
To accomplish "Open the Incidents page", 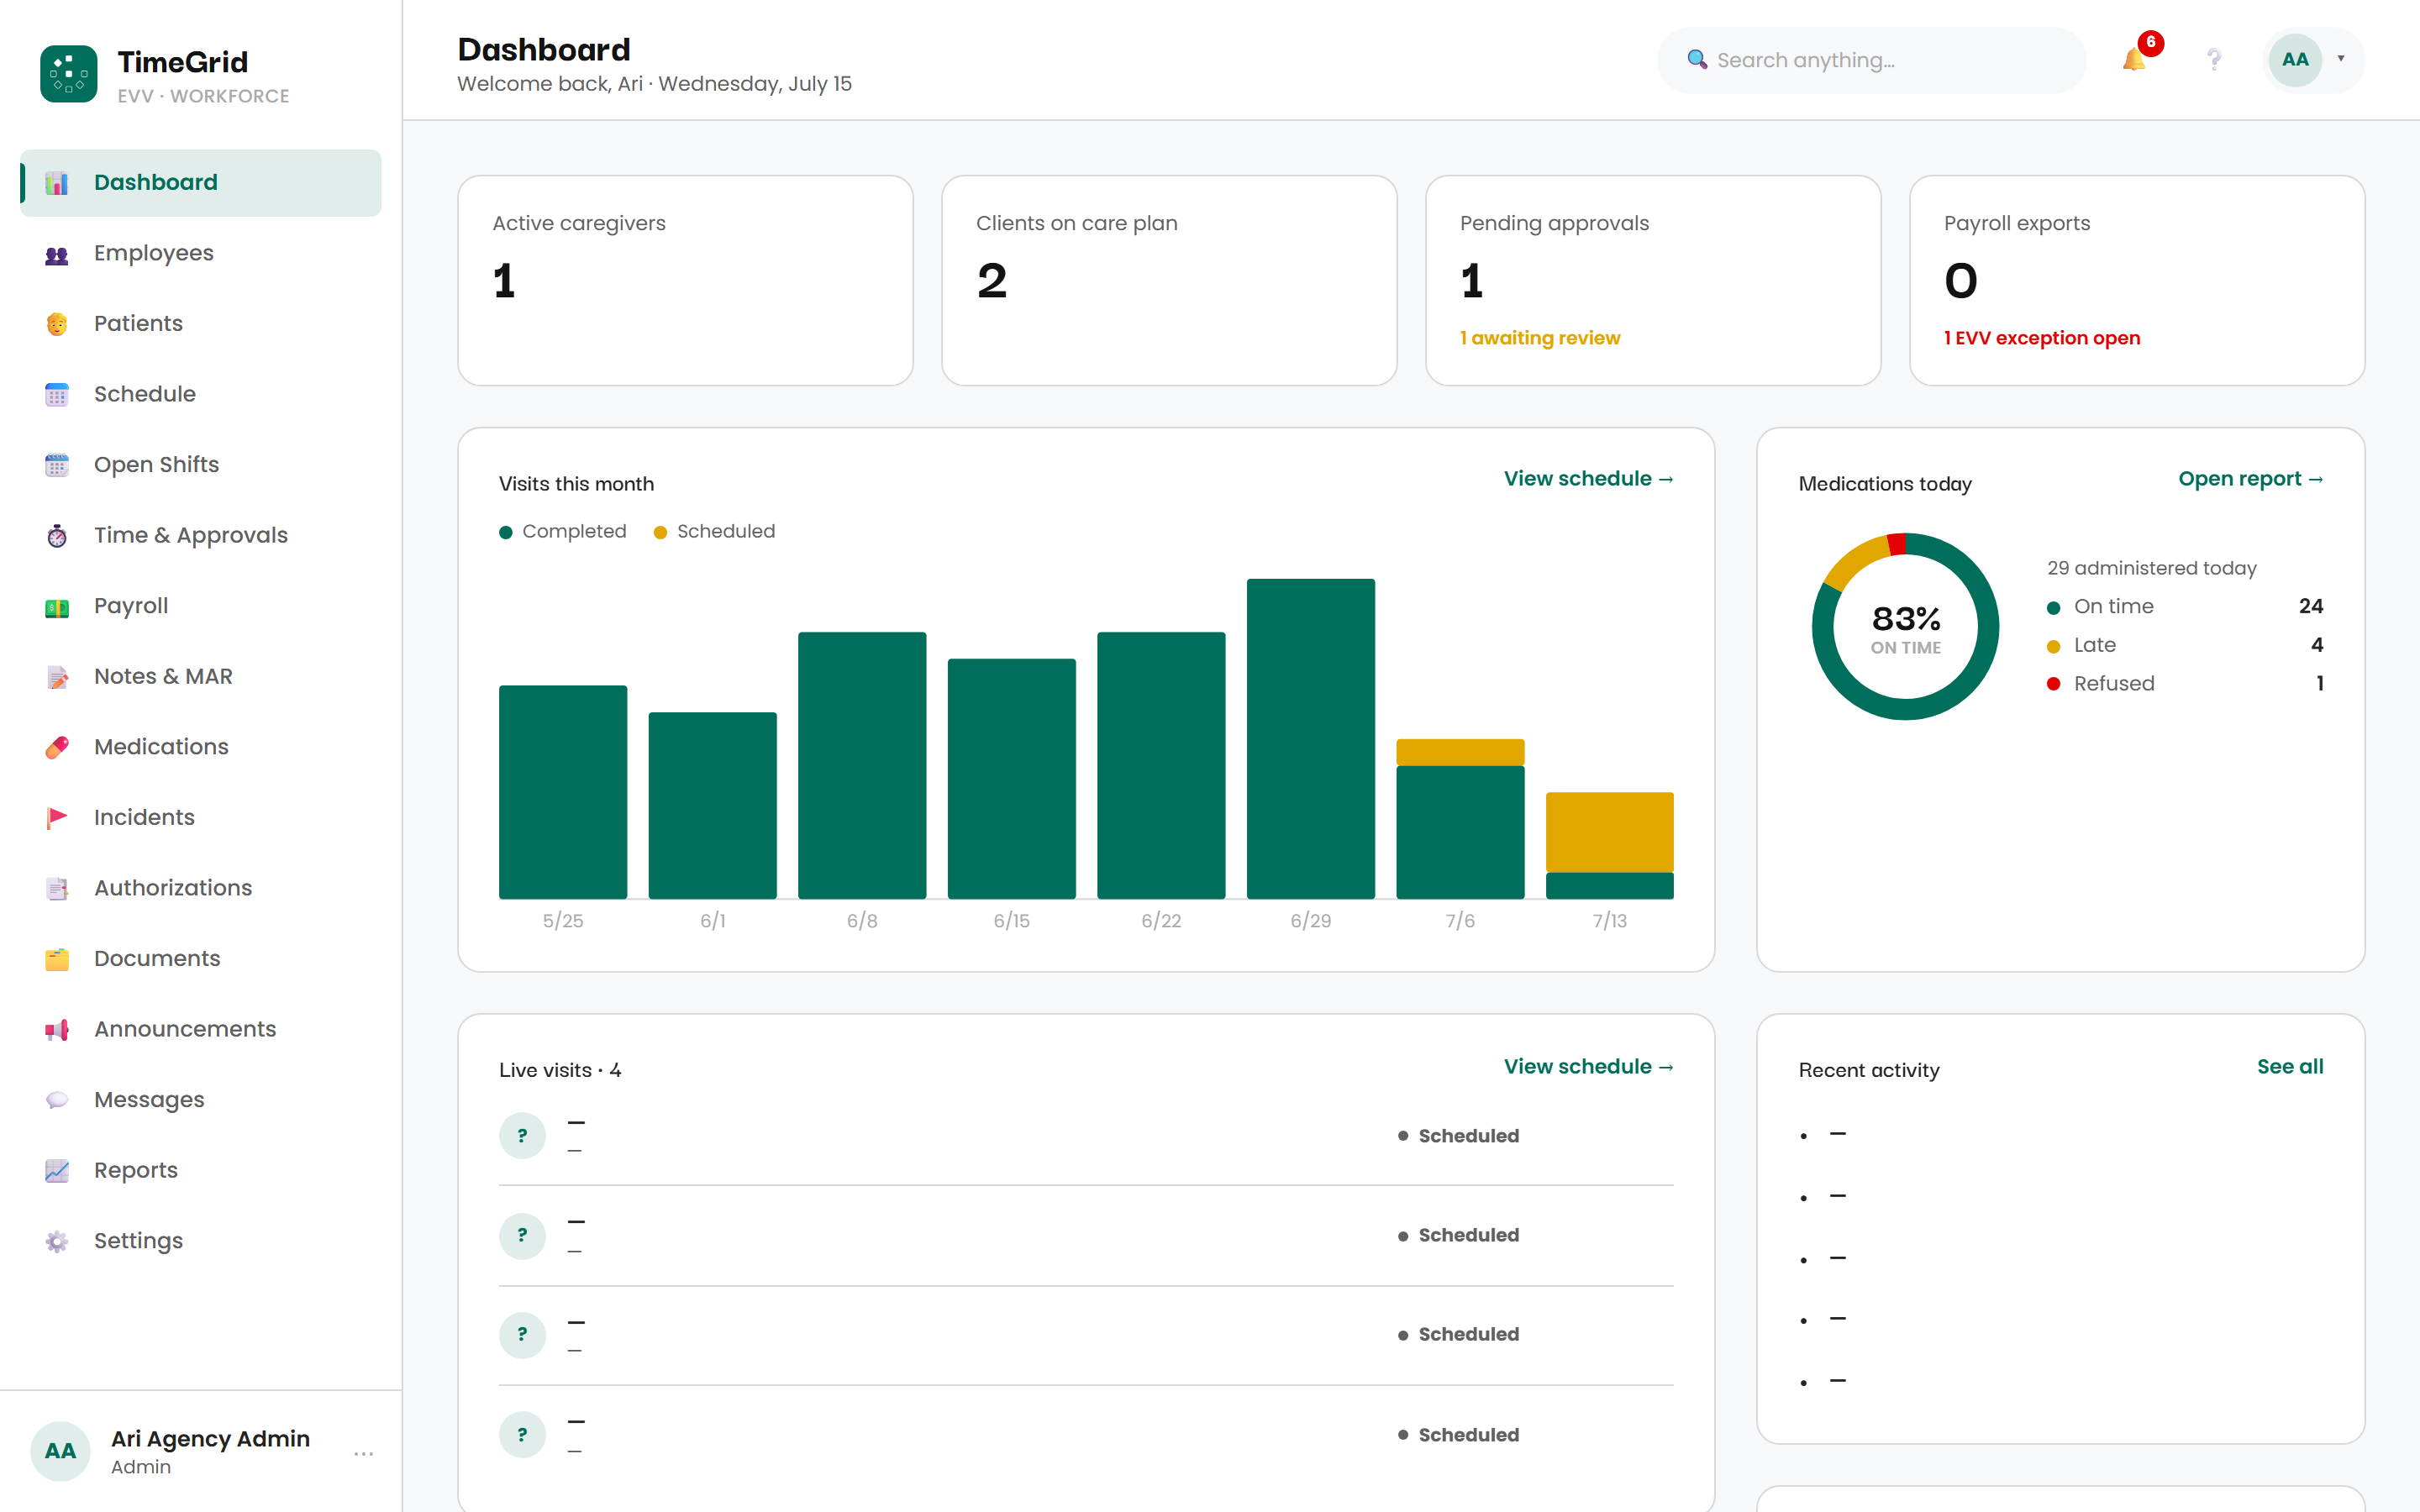I will pyautogui.click(x=201, y=818).
